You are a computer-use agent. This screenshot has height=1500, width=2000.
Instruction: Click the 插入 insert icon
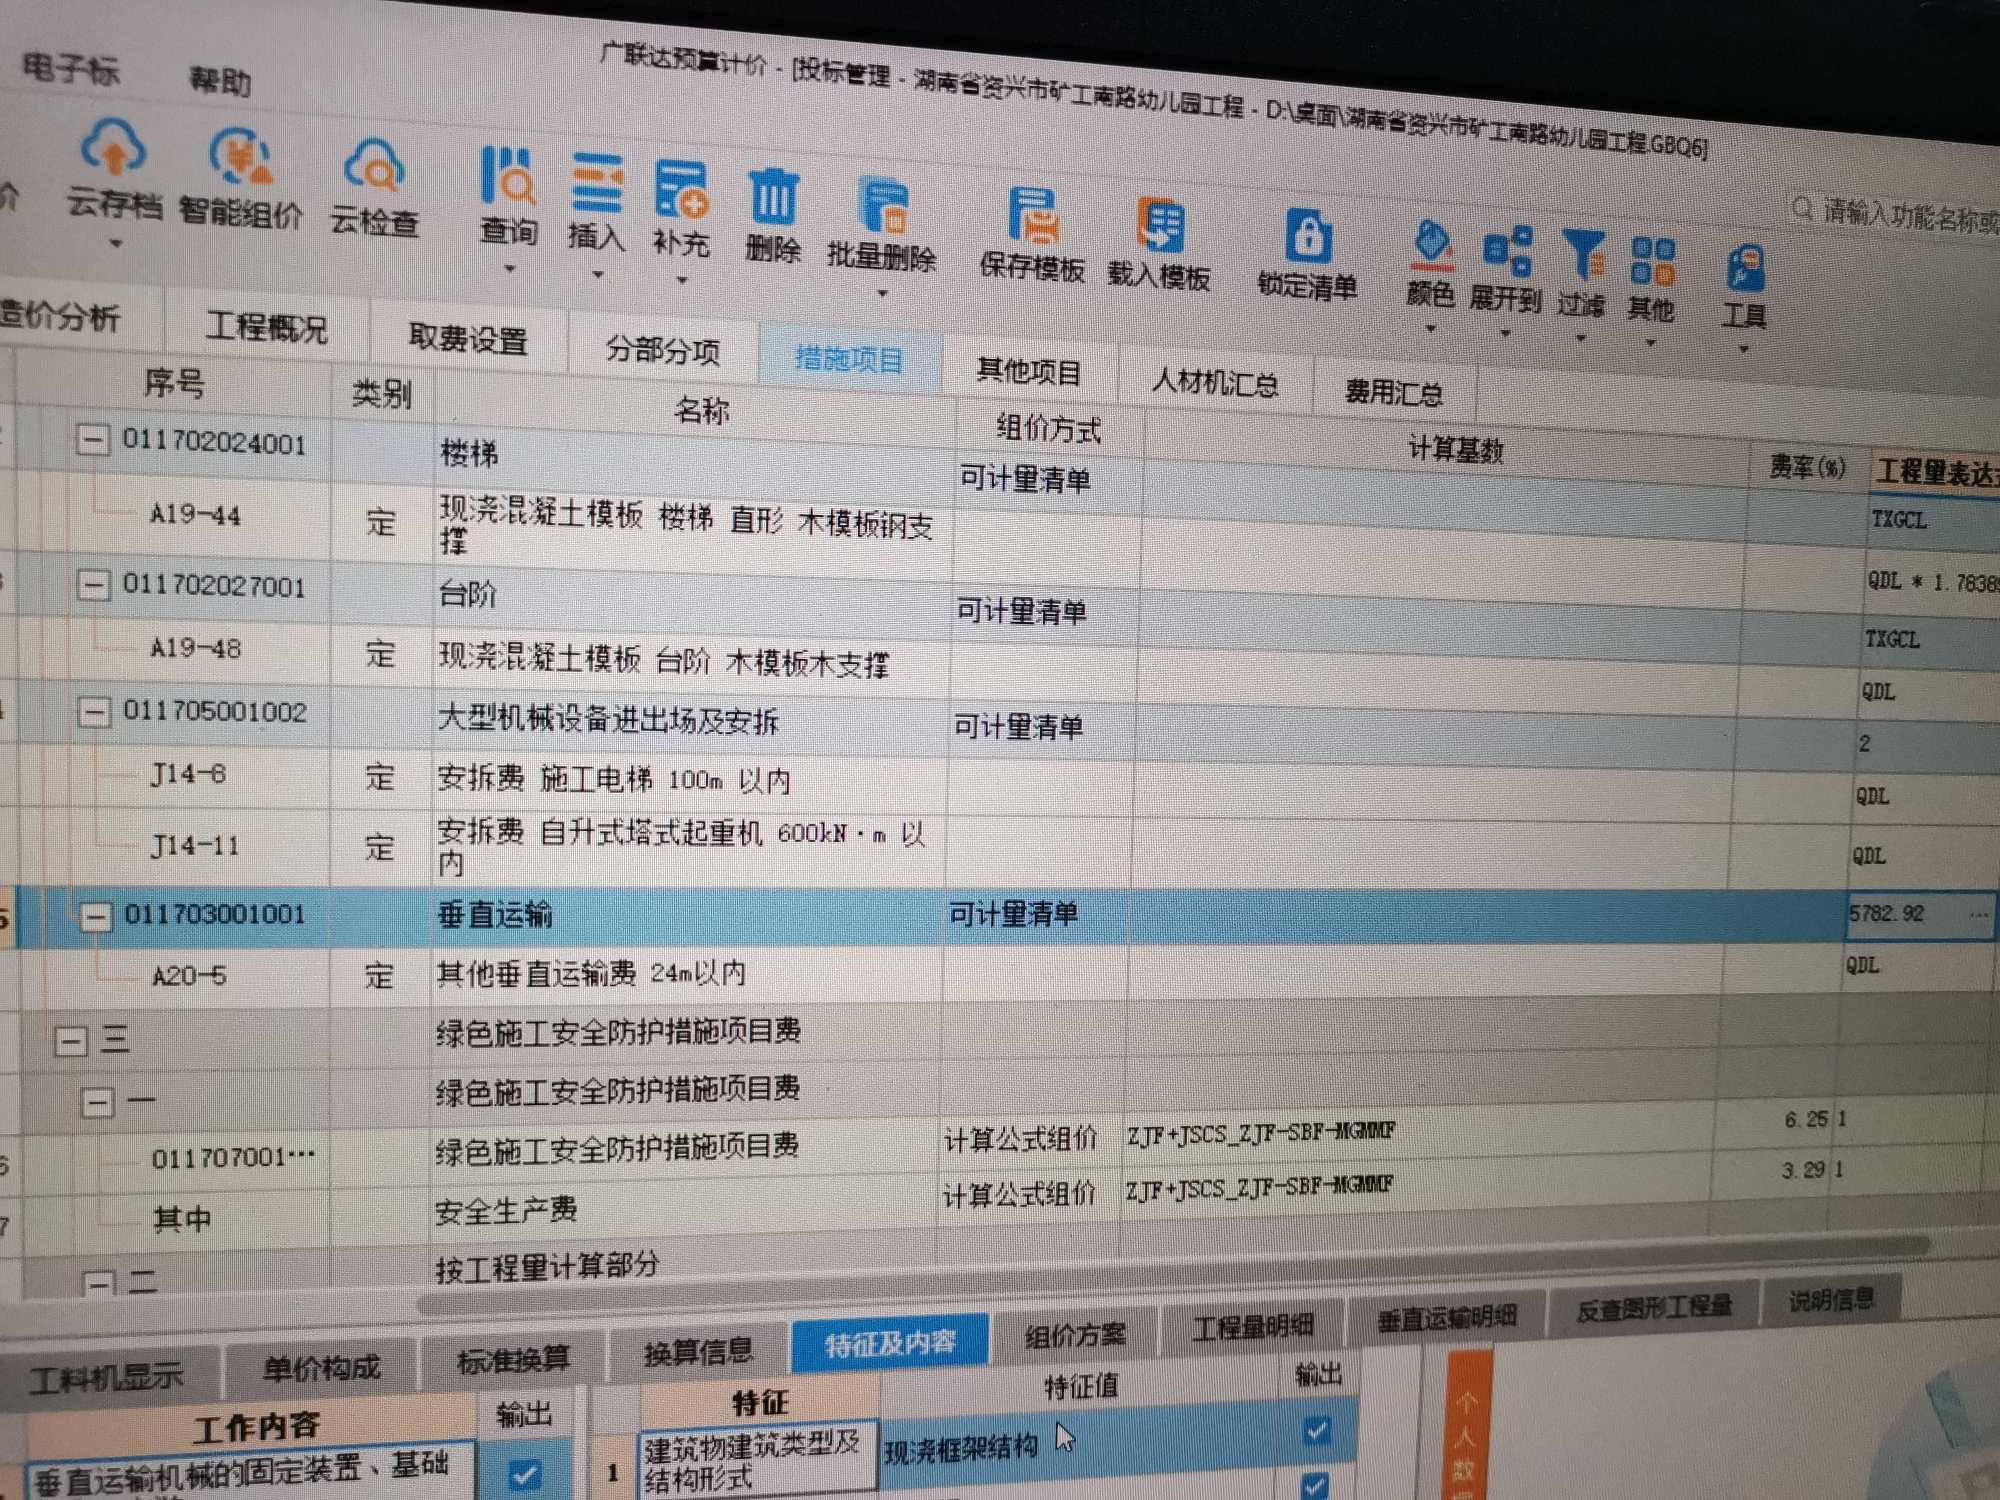pos(597,185)
